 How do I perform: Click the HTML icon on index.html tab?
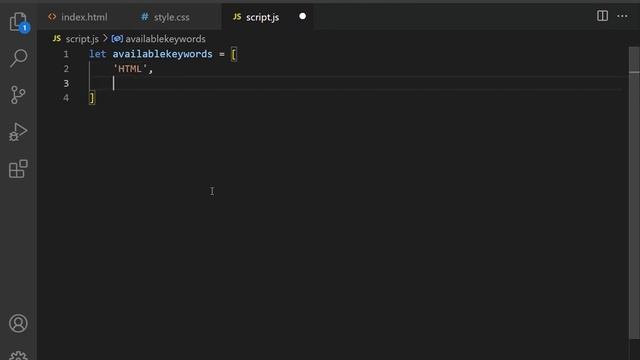pyautogui.click(x=52, y=17)
